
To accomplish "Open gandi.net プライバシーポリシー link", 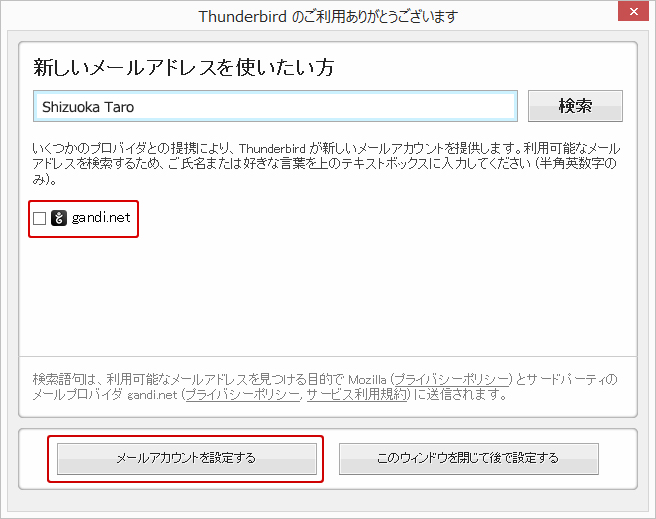I will pos(243,394).
